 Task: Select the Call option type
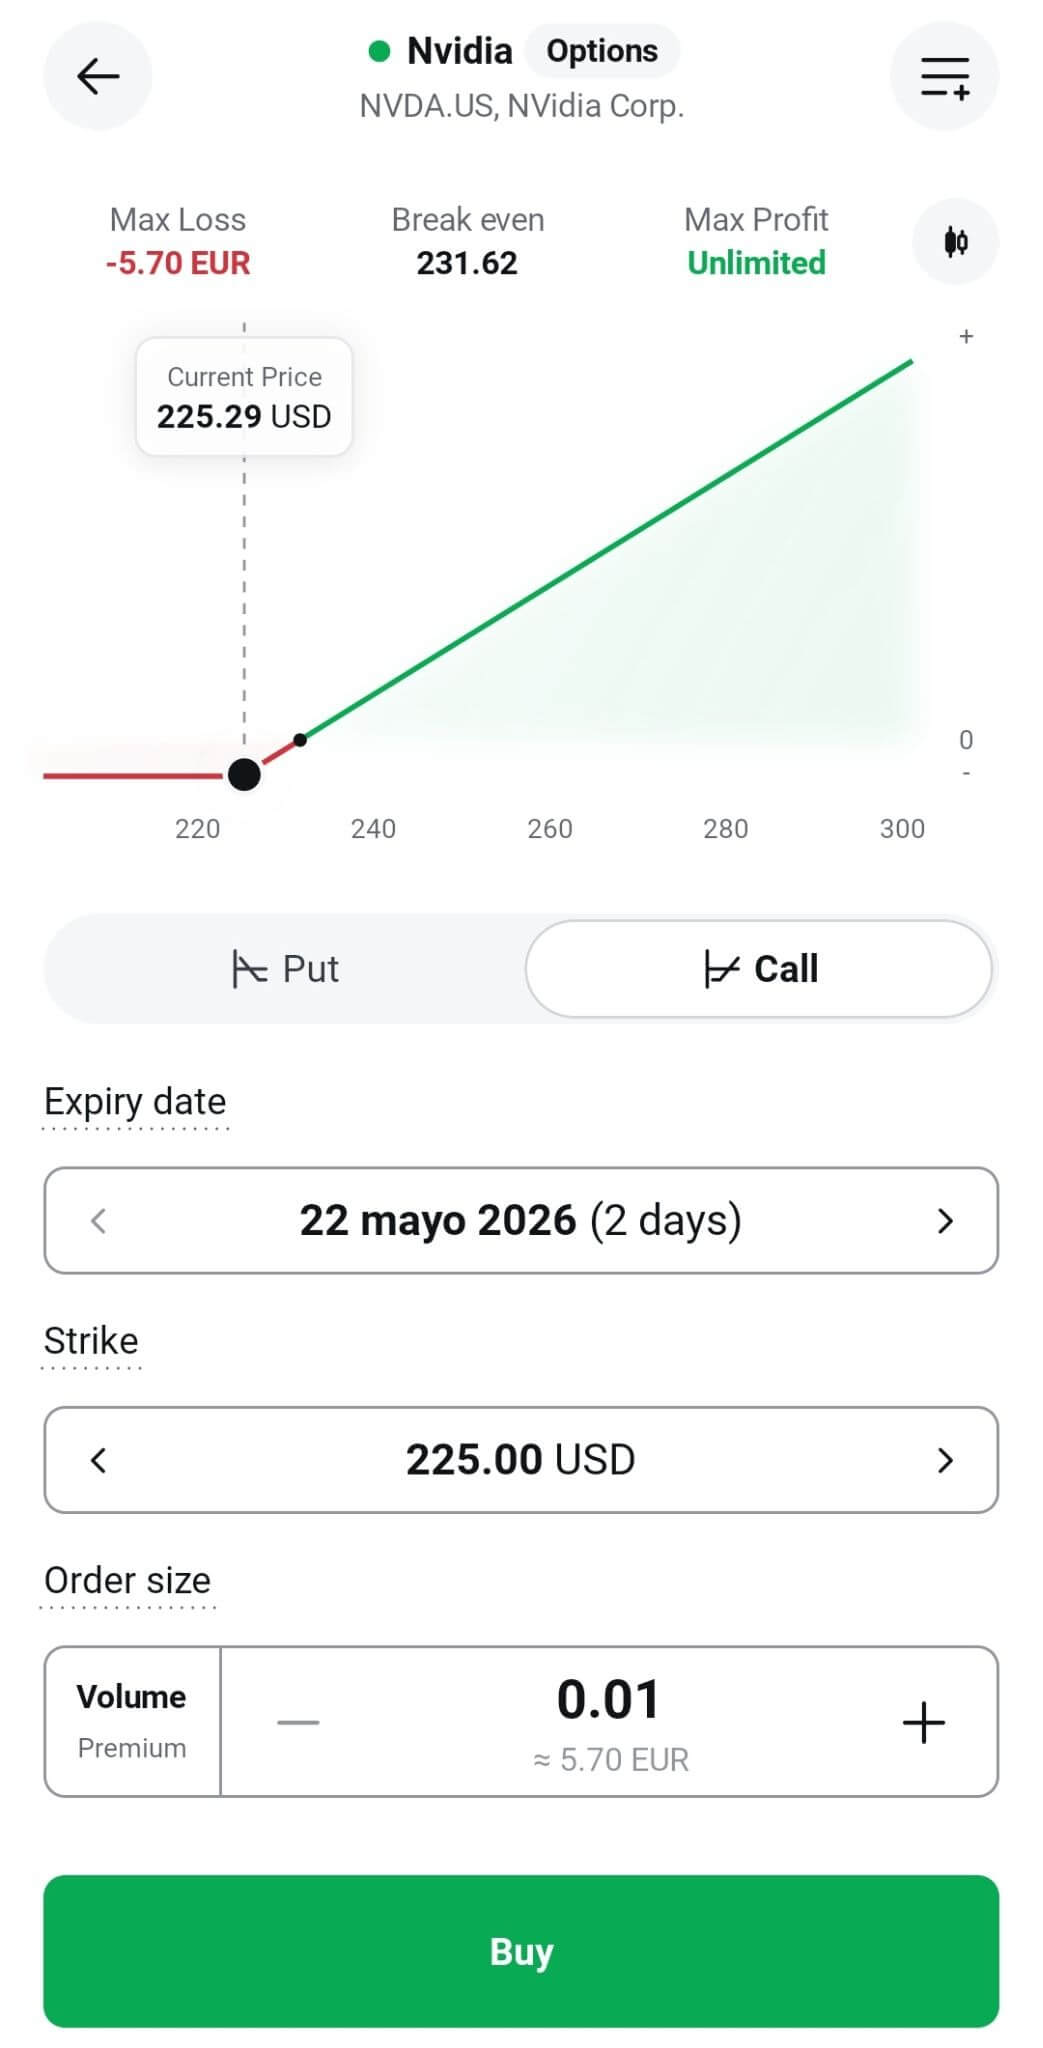pos(759,969)
